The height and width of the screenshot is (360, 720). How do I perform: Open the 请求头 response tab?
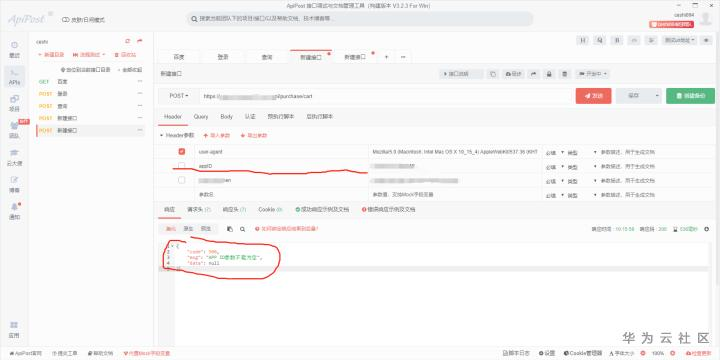[198, 209]
